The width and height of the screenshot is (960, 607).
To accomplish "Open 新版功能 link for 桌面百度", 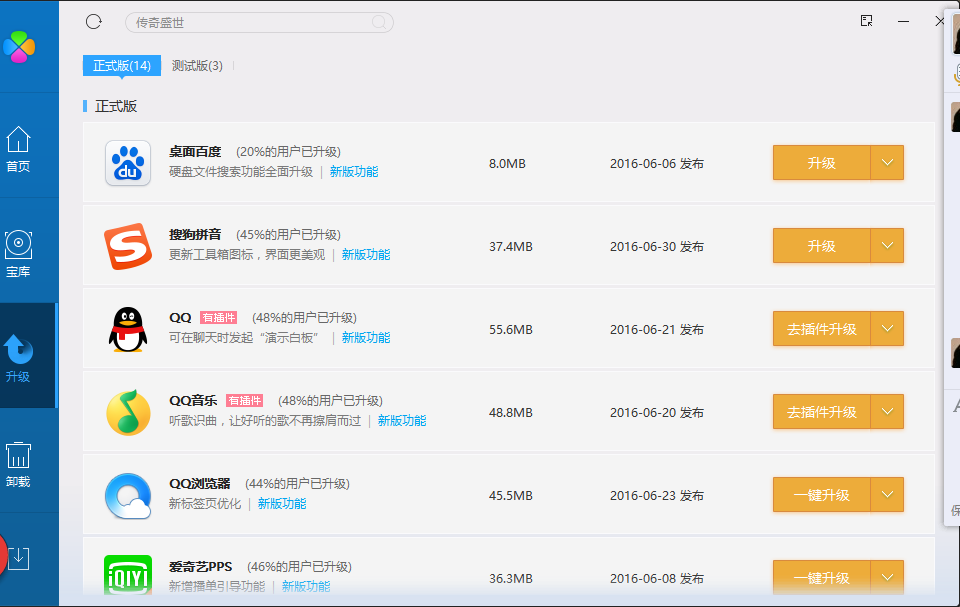I will pyautogui.click(x=354, y=172).
